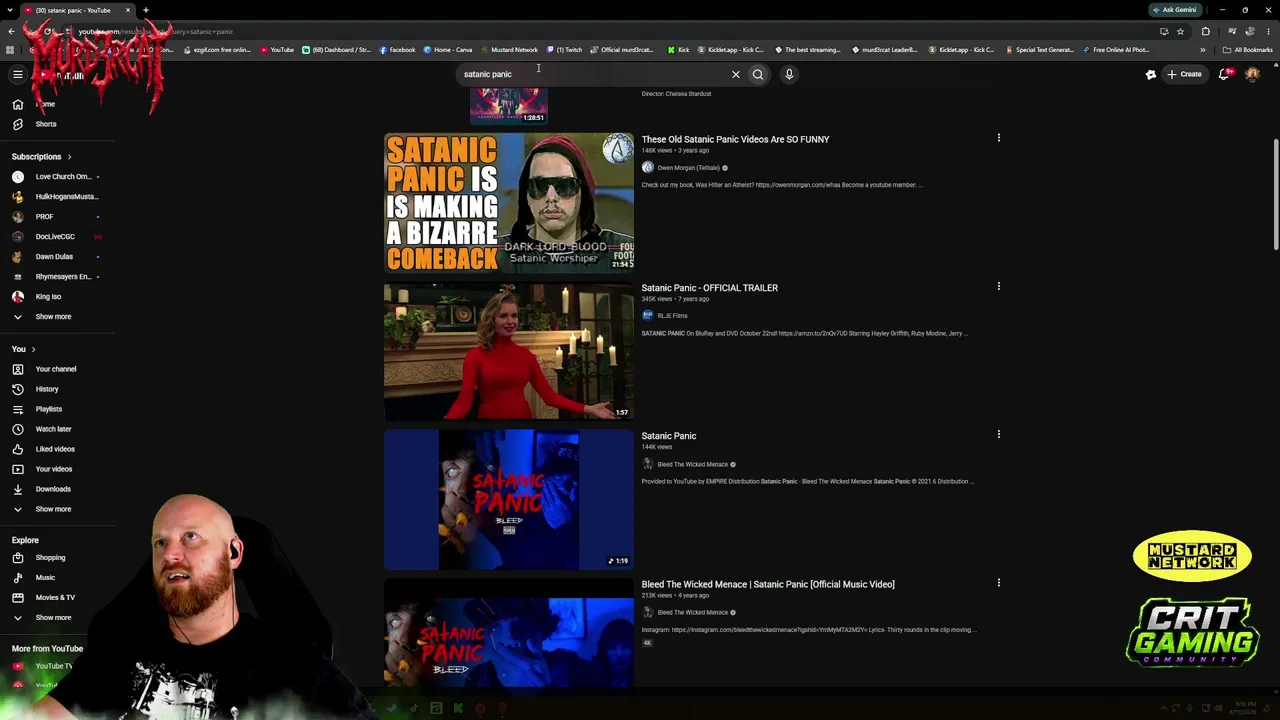Open the Mustard Network bookmark
The image size is (1280, 720).
509,50
